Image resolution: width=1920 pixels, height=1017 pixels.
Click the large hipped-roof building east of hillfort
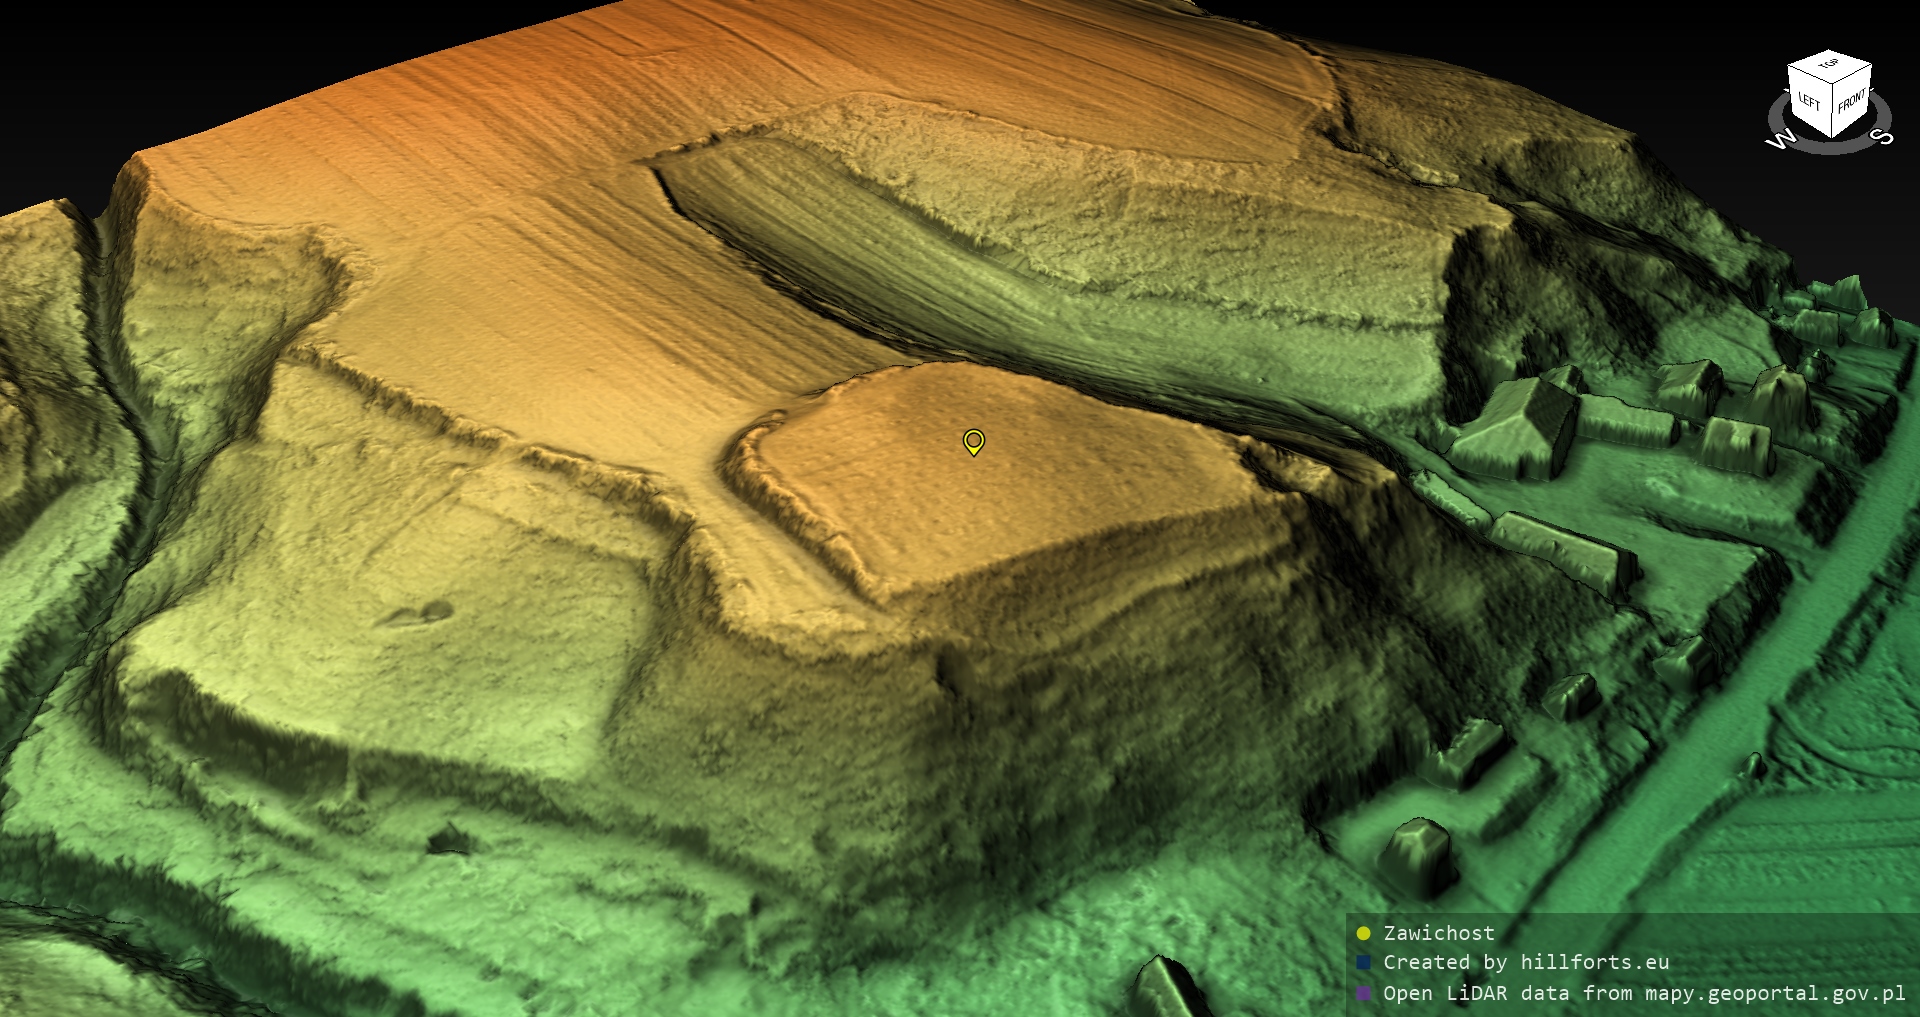(1520, 423)
